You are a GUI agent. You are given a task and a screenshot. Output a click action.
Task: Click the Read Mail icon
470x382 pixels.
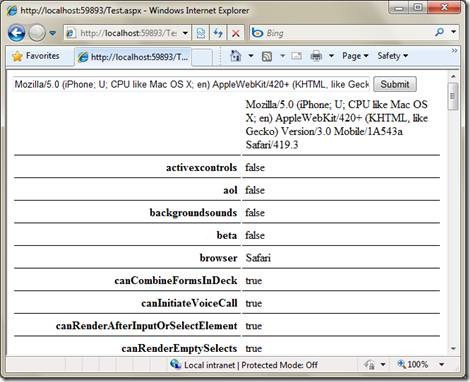(x=296, y=56)
